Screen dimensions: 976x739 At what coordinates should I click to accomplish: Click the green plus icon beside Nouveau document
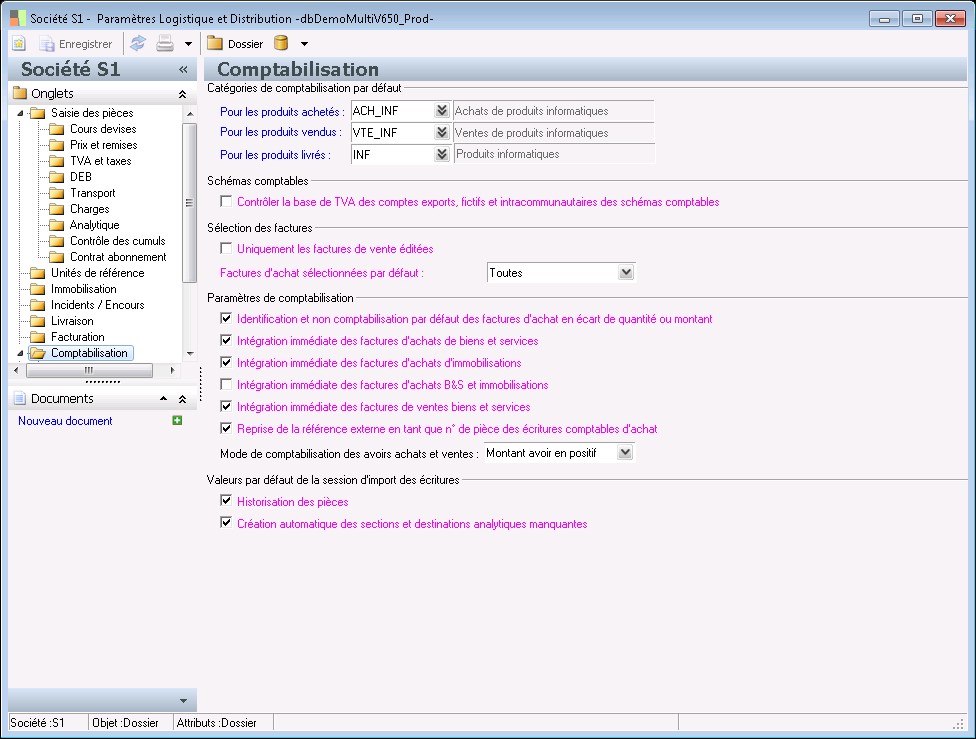pos(177,421)
